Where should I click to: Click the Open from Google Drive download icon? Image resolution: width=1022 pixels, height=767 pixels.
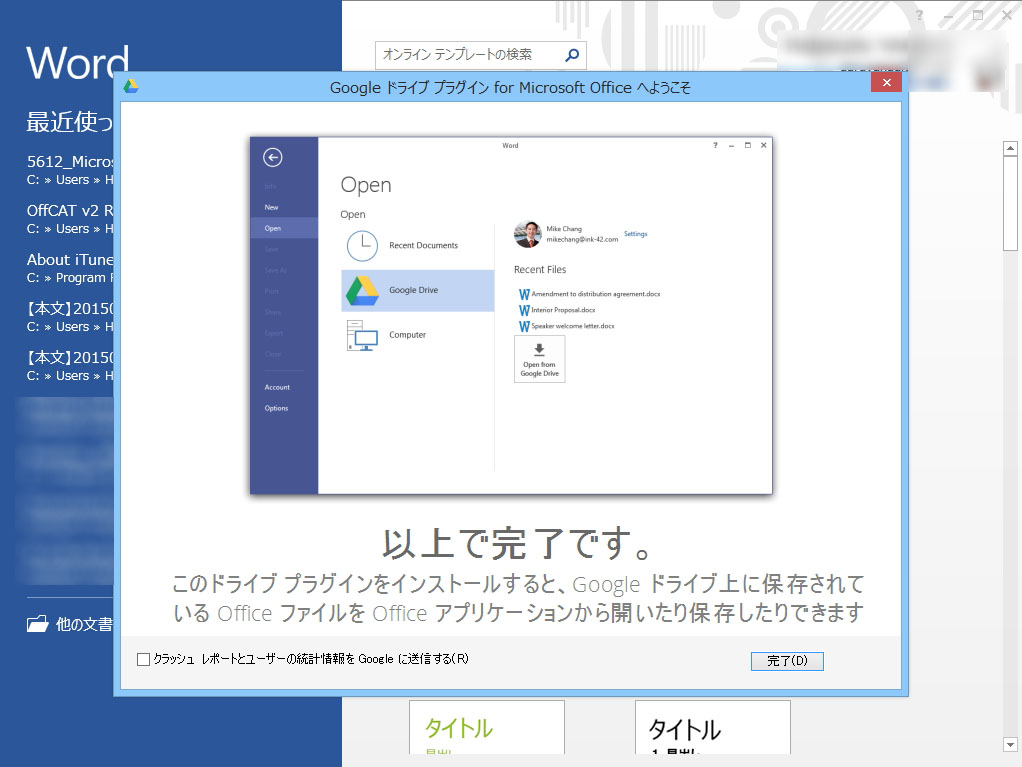tap(538, 348)
